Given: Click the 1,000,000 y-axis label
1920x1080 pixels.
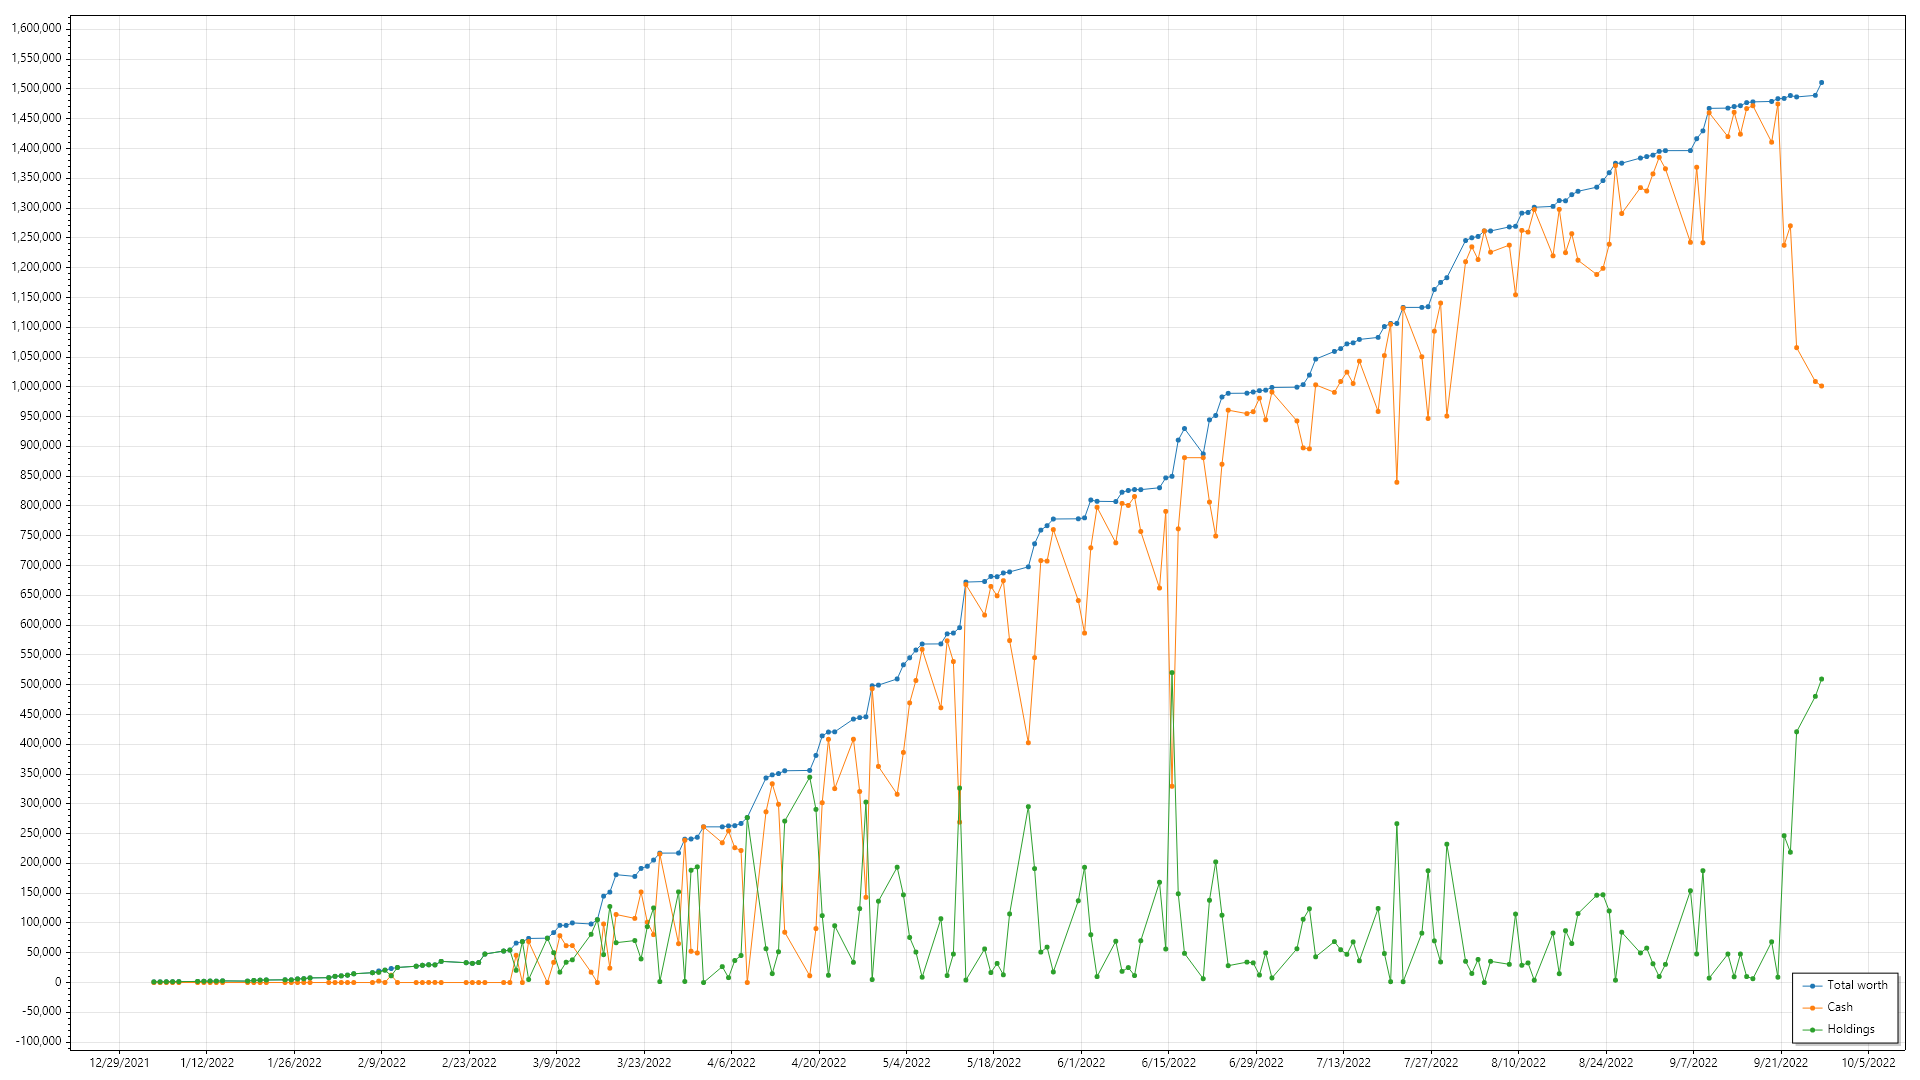Looking at the screenshot, I should click(36, 386).
